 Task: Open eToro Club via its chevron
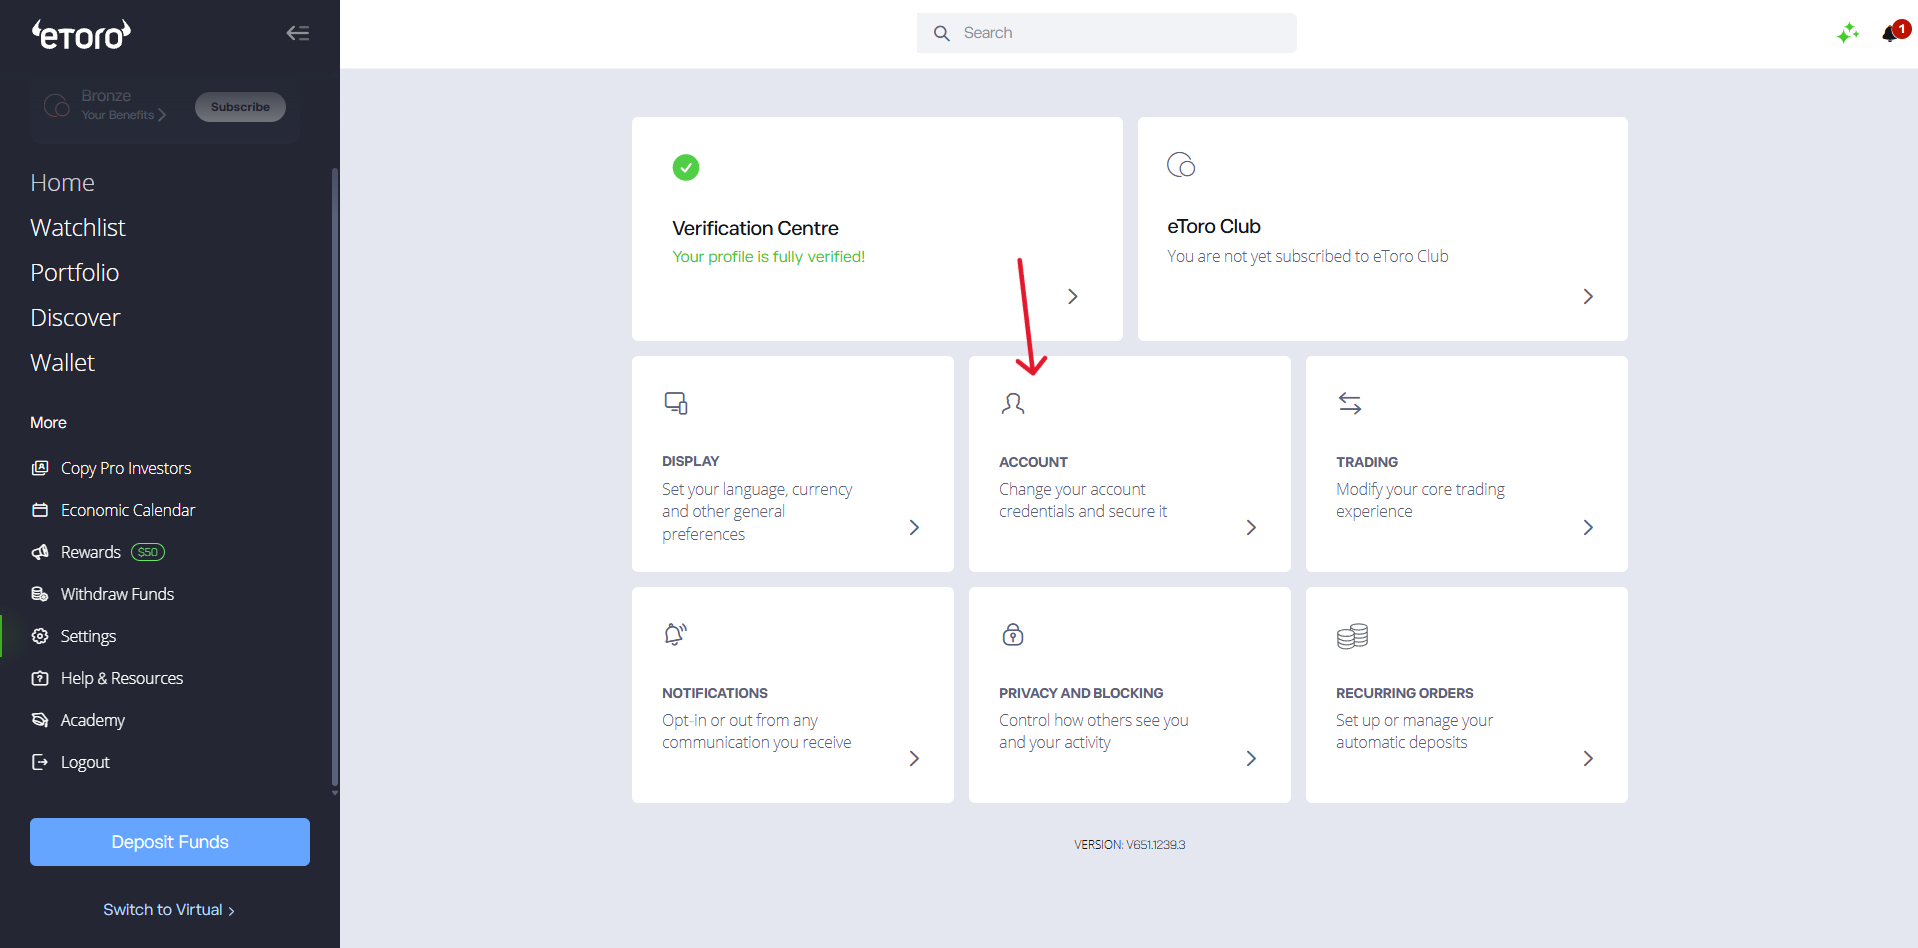pyautogui.click(x=1588, y=296)
